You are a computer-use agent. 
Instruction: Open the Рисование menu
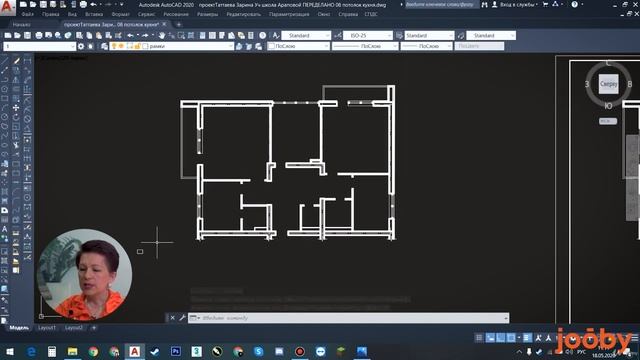click(x=176, y=14)
